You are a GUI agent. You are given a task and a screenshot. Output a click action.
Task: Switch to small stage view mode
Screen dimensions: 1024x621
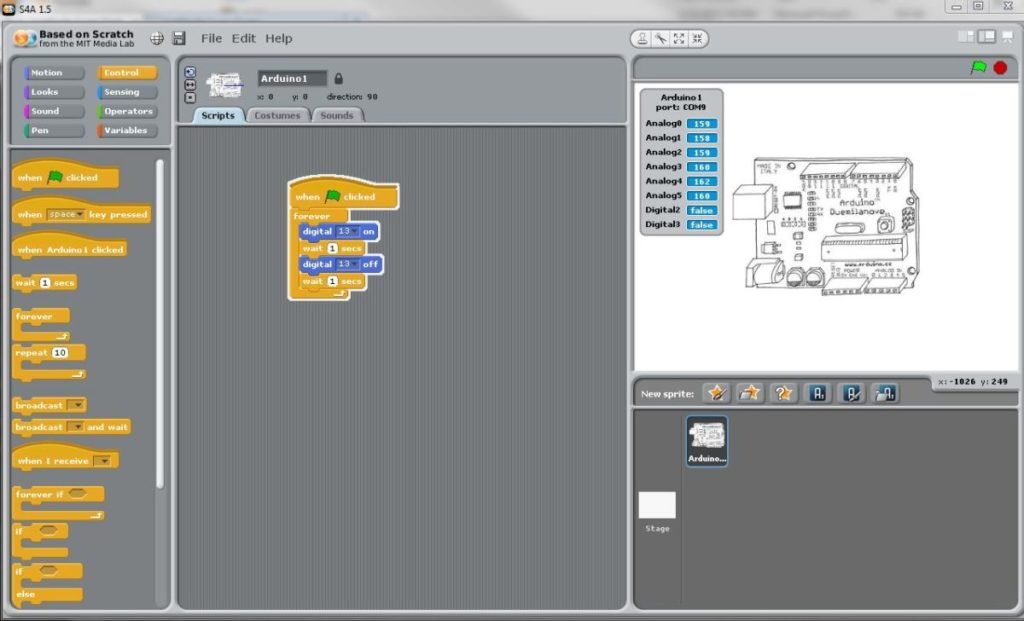click(x=966, y=37)
